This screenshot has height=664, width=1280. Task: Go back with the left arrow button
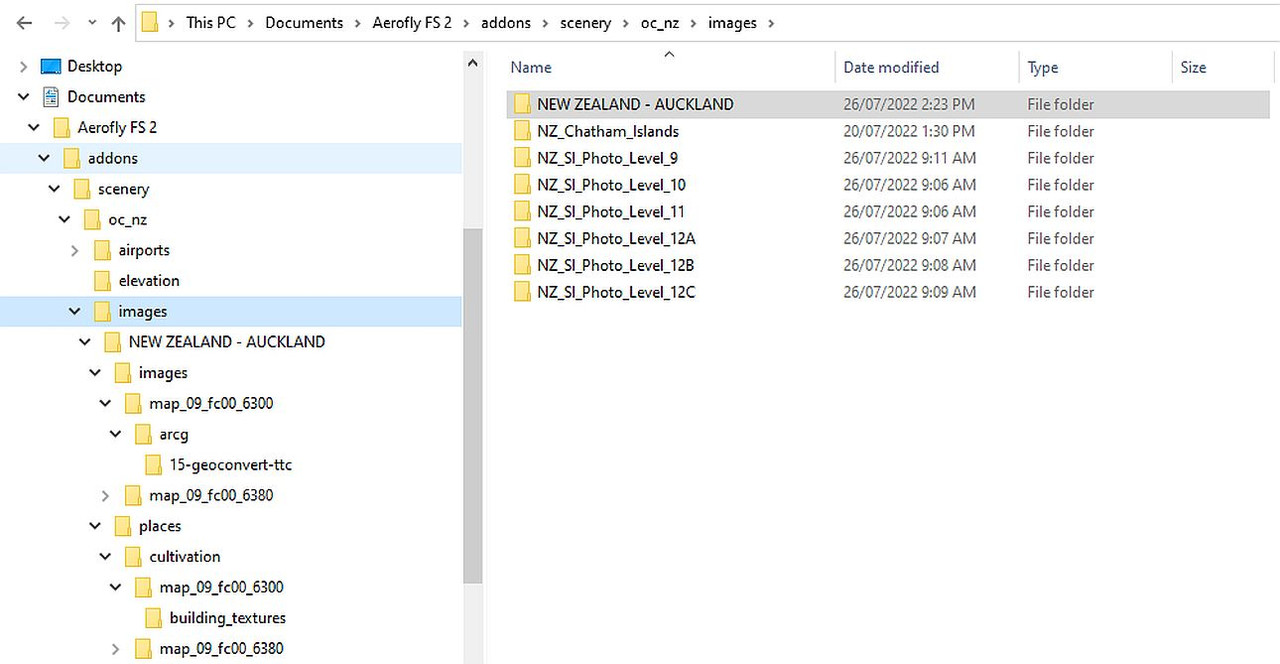click(24, 23)
